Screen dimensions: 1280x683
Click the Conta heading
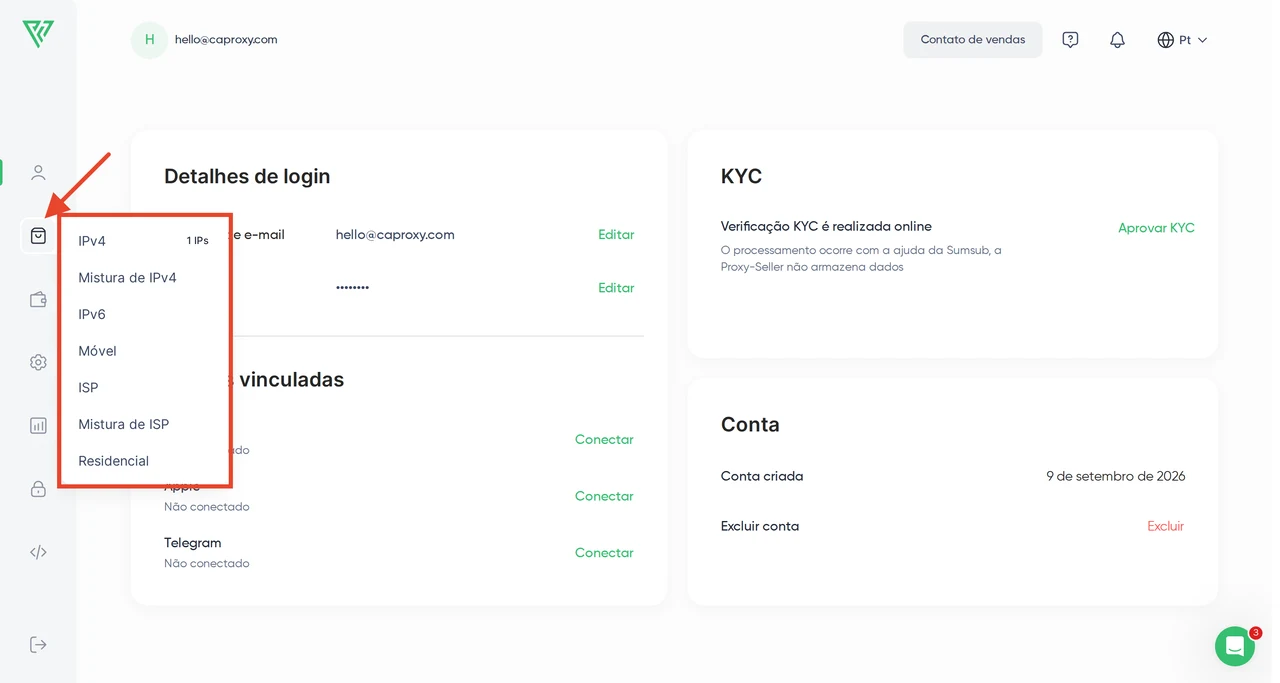click(750, 424)
